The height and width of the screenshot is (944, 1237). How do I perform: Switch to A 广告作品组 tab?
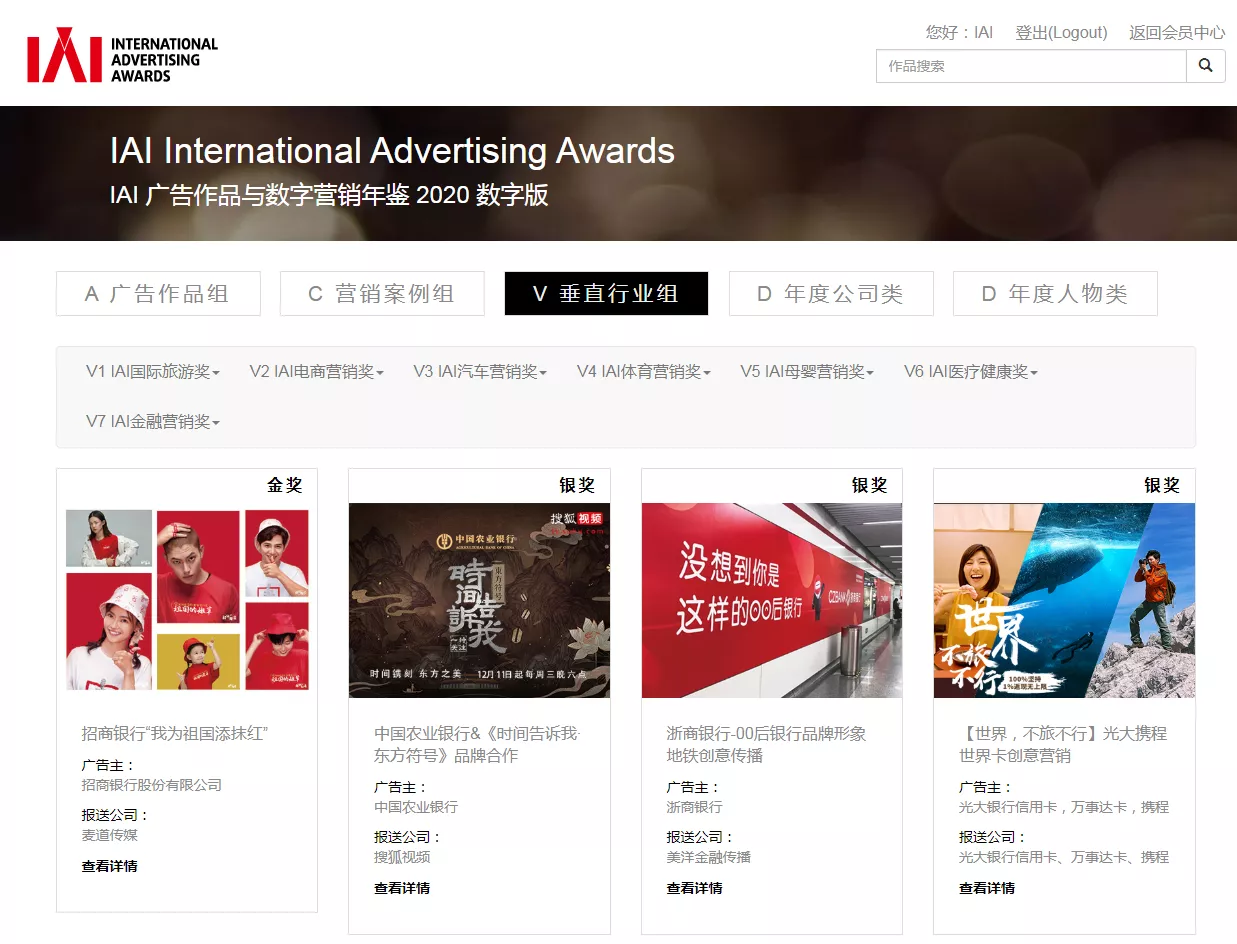[x=158, y=293]
